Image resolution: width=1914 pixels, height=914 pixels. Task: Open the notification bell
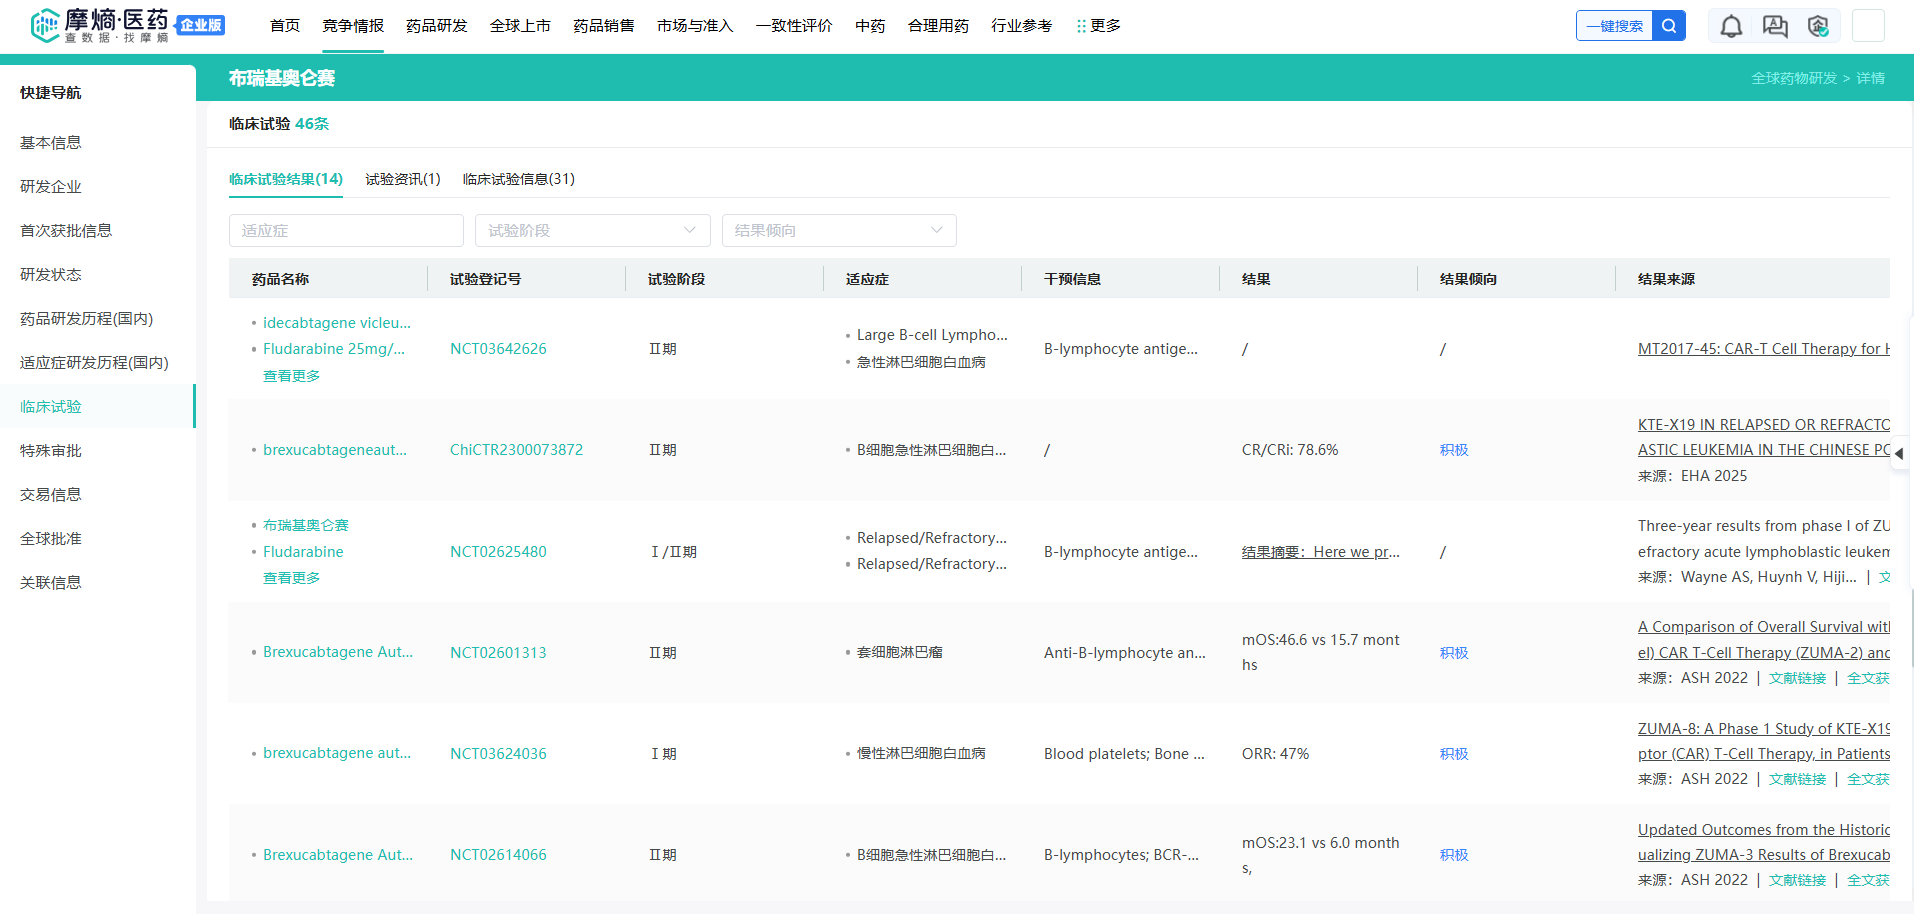1731,26
